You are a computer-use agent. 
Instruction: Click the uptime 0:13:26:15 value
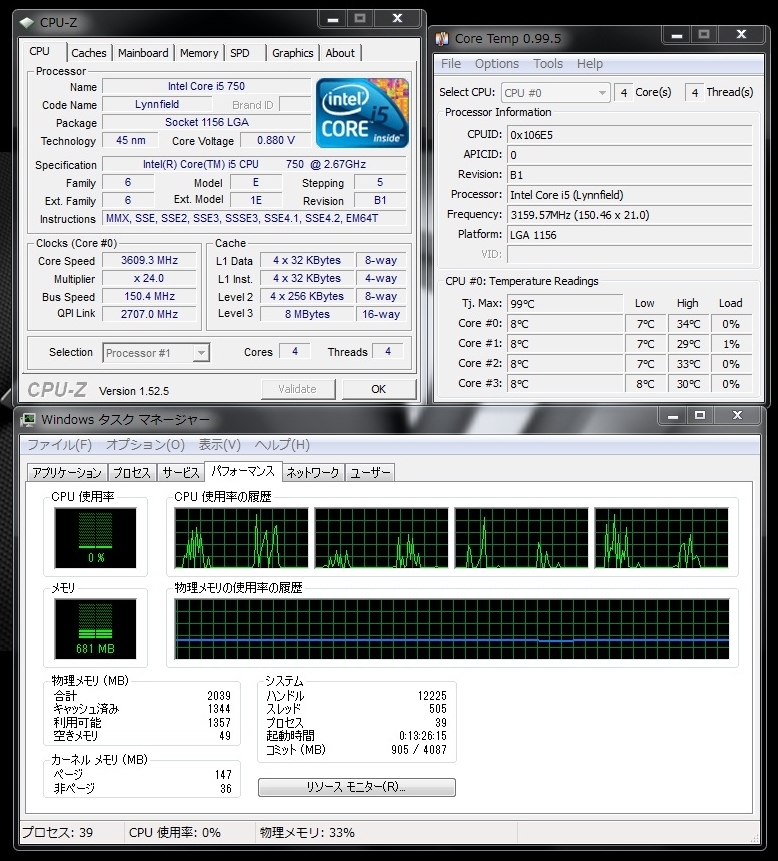pyautogui.click(x=423, y=736)
